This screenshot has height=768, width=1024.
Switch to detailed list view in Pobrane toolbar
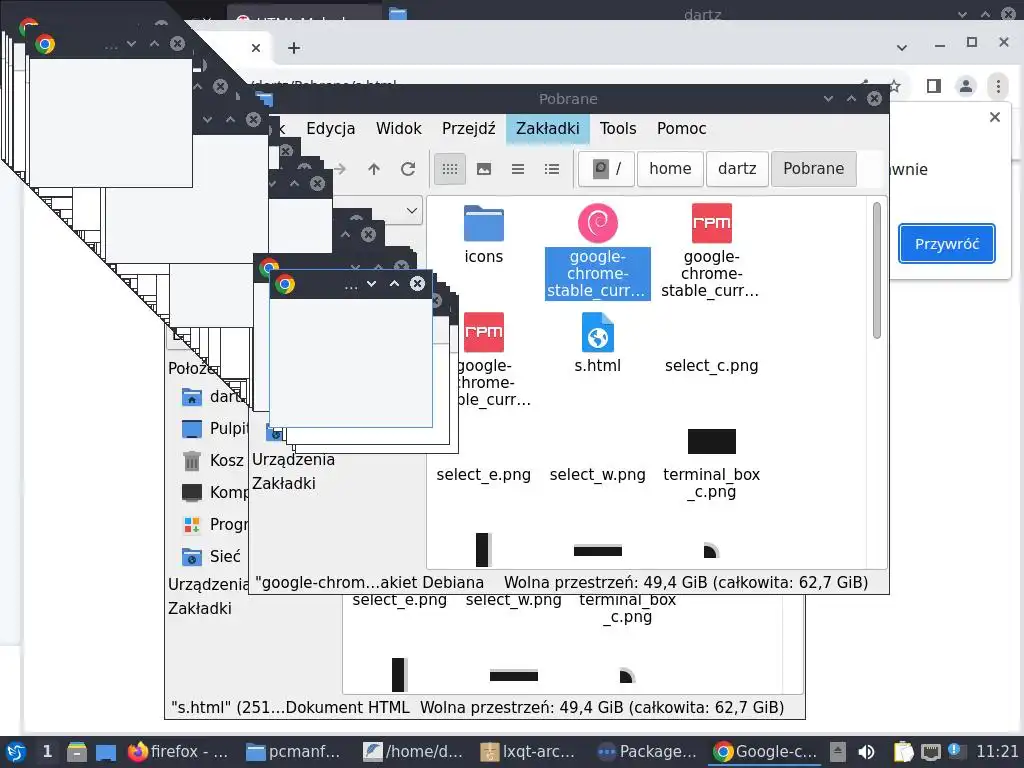552,169
